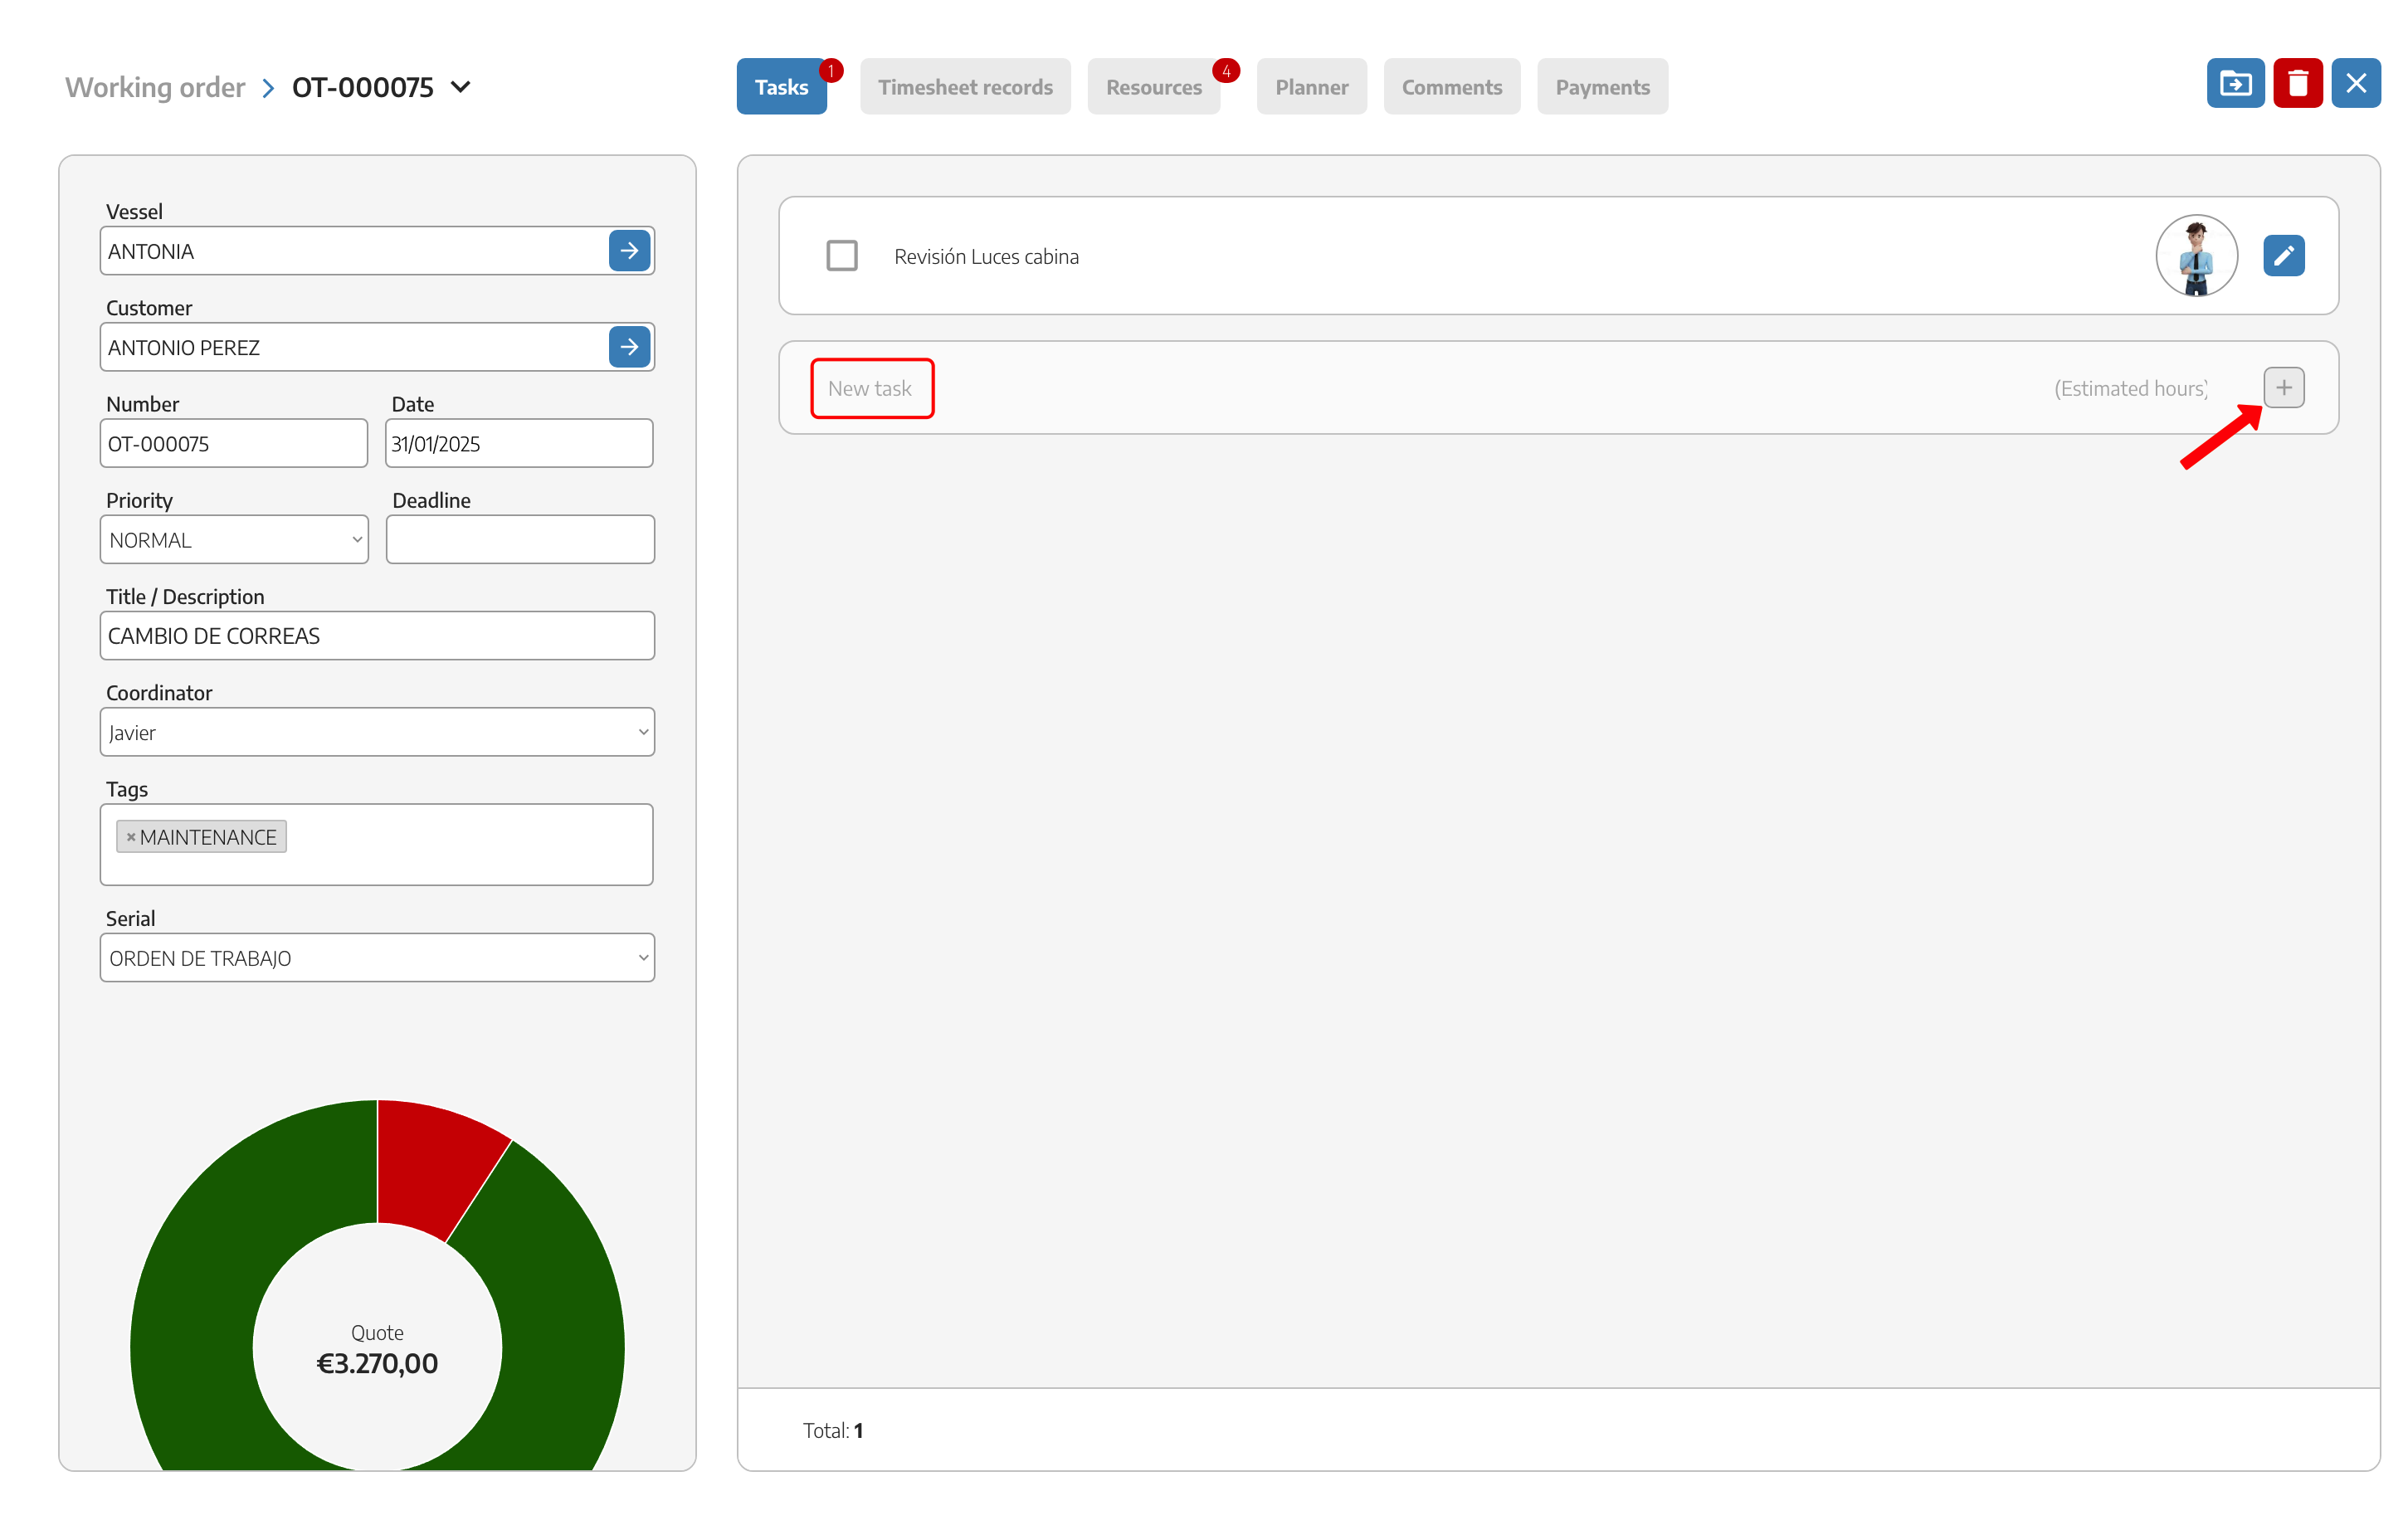2408x1530 pixels.
Task: Click the Date field 31/01/2025
Action: click(x=519, y=443)
